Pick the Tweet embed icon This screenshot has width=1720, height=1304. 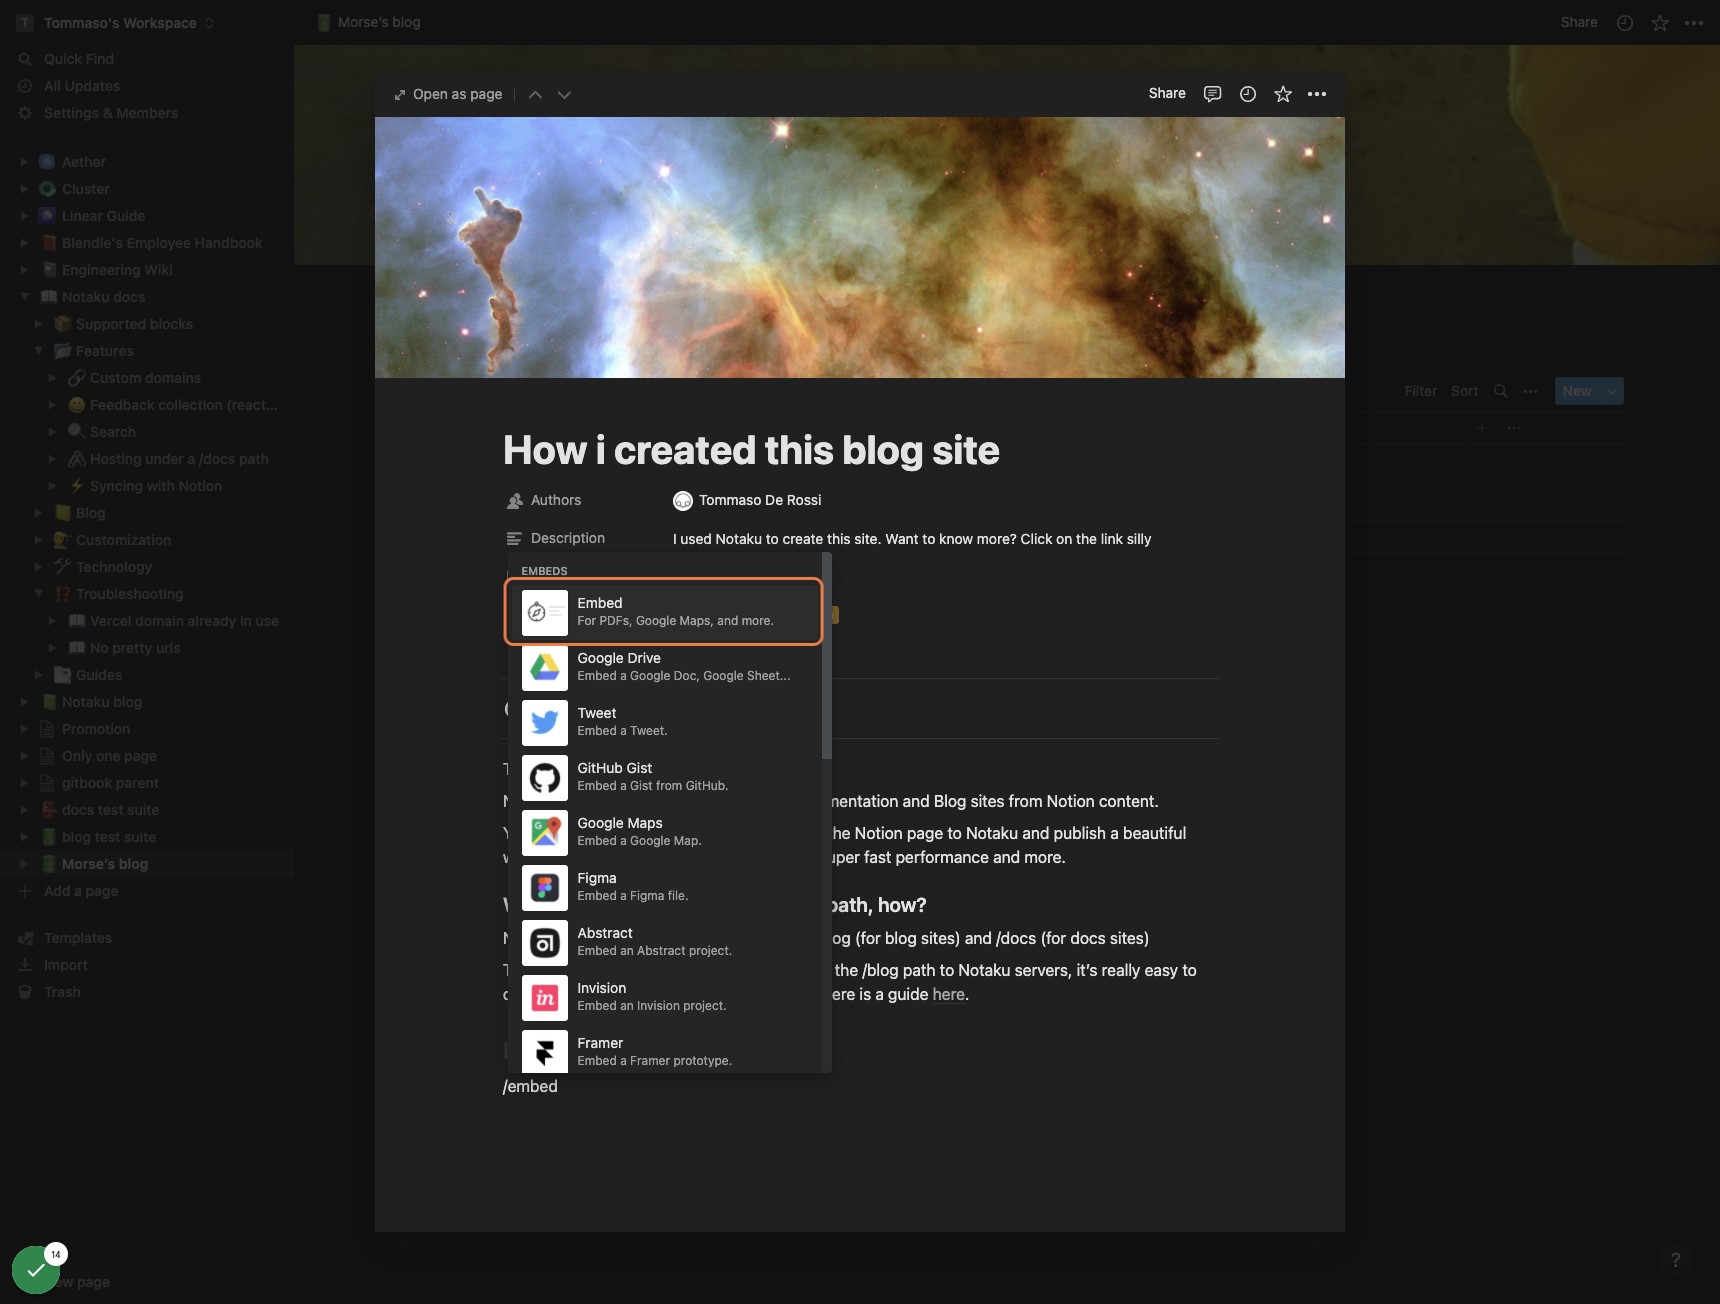click(545, 722)
